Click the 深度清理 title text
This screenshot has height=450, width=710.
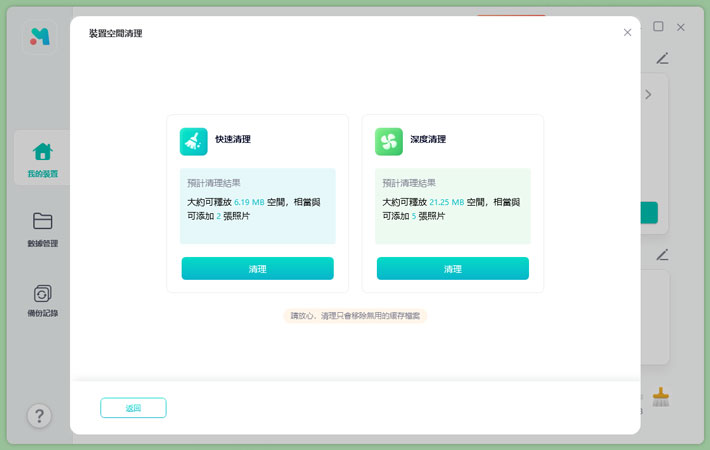(x=428, y=139)
